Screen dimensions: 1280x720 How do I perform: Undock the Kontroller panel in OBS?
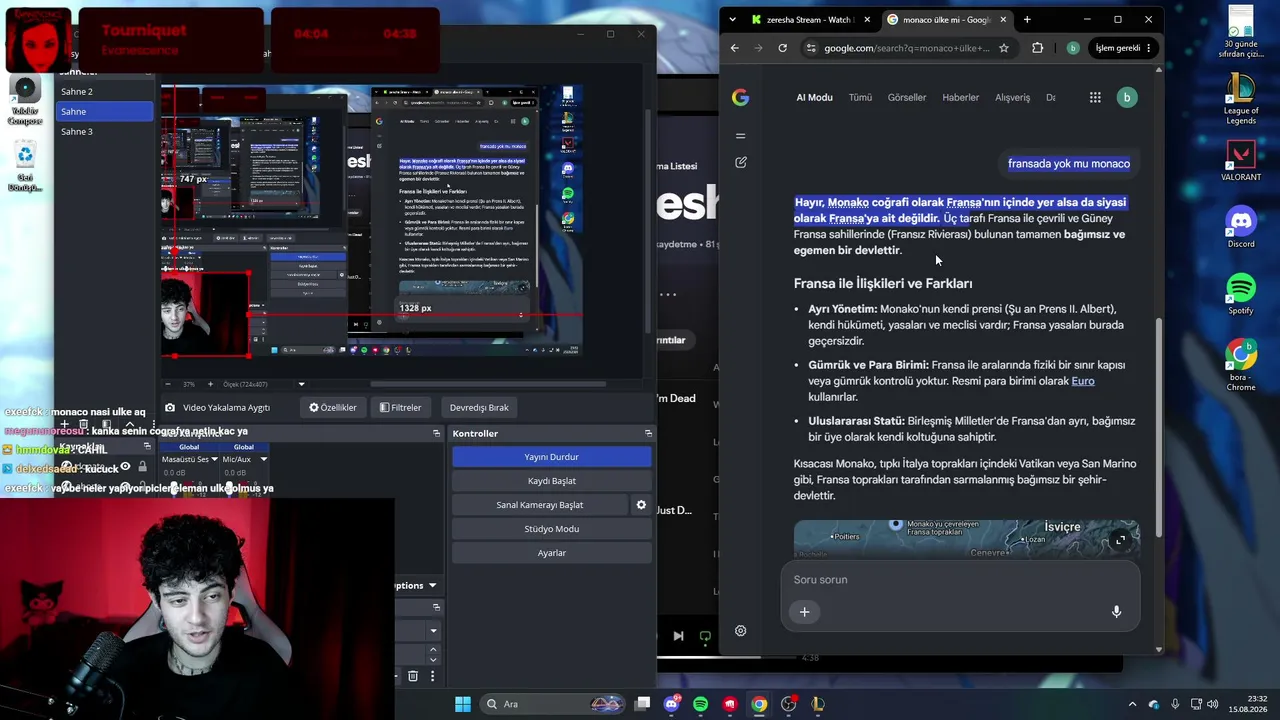point(648,434)
